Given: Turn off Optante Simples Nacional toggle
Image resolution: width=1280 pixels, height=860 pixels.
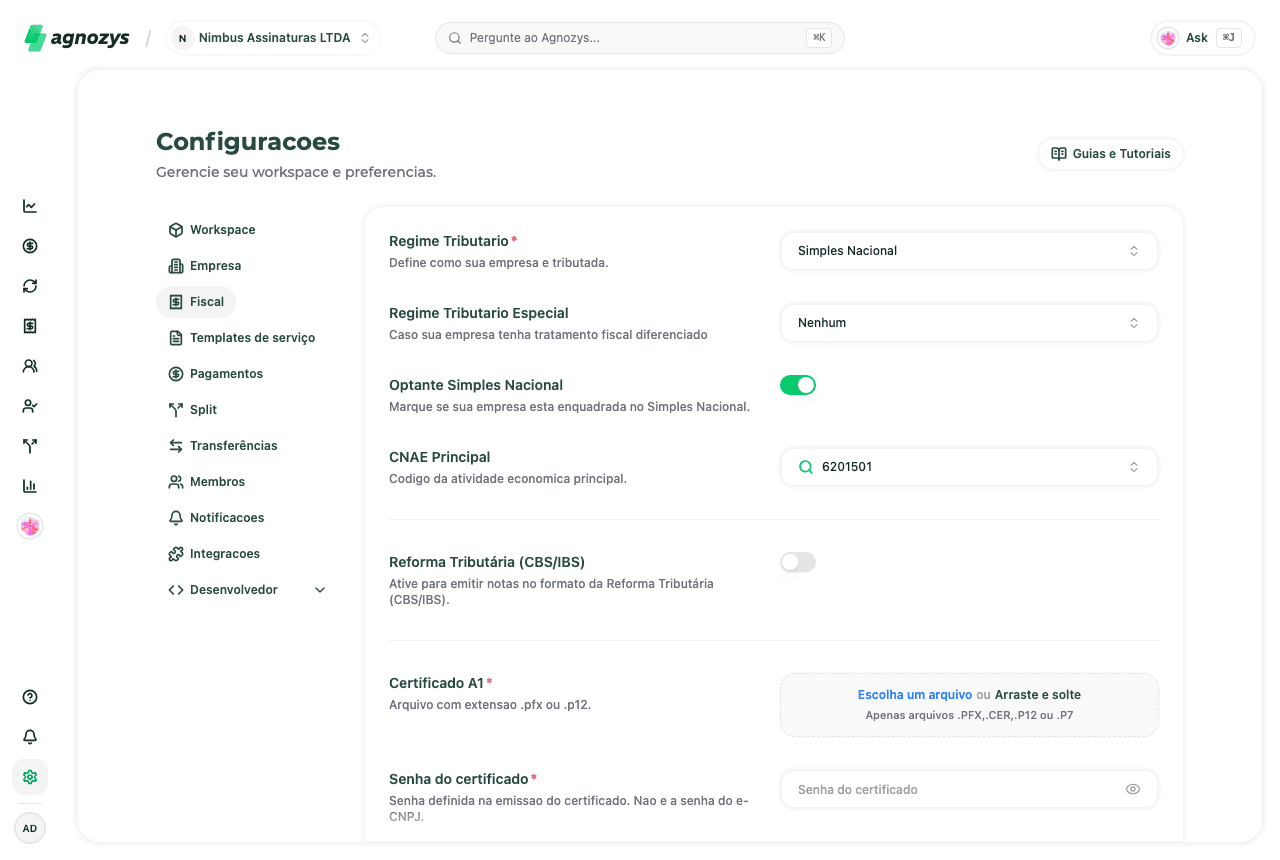Looking at the screenshot, I should coord(798,385).
